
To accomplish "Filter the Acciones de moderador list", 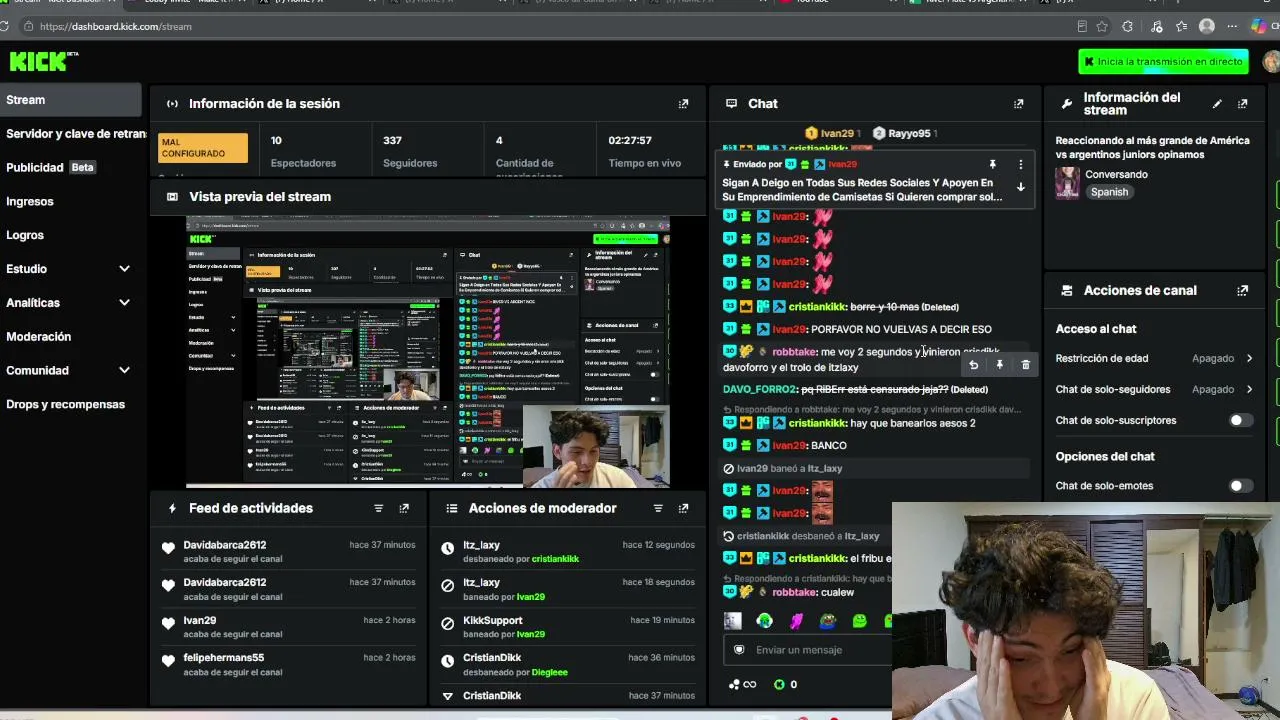I will [657, 508].
